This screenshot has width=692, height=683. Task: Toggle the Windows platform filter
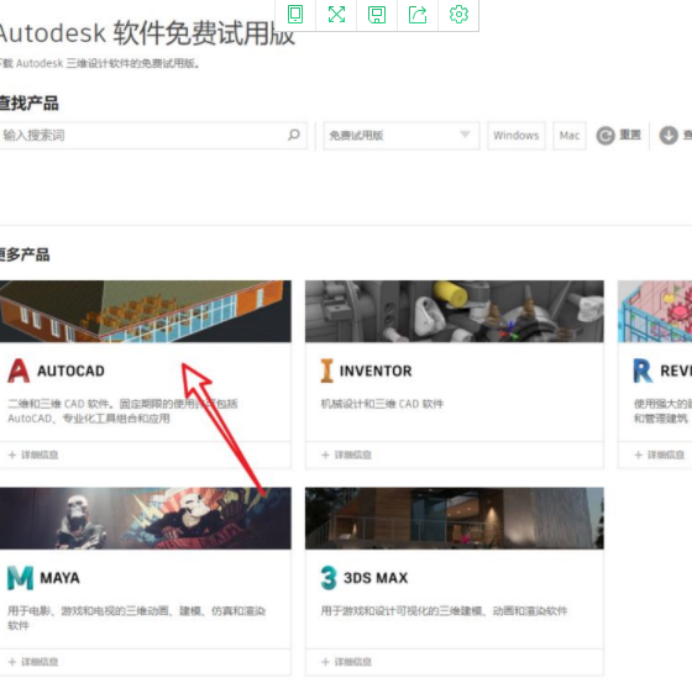[x=516, y=135]
